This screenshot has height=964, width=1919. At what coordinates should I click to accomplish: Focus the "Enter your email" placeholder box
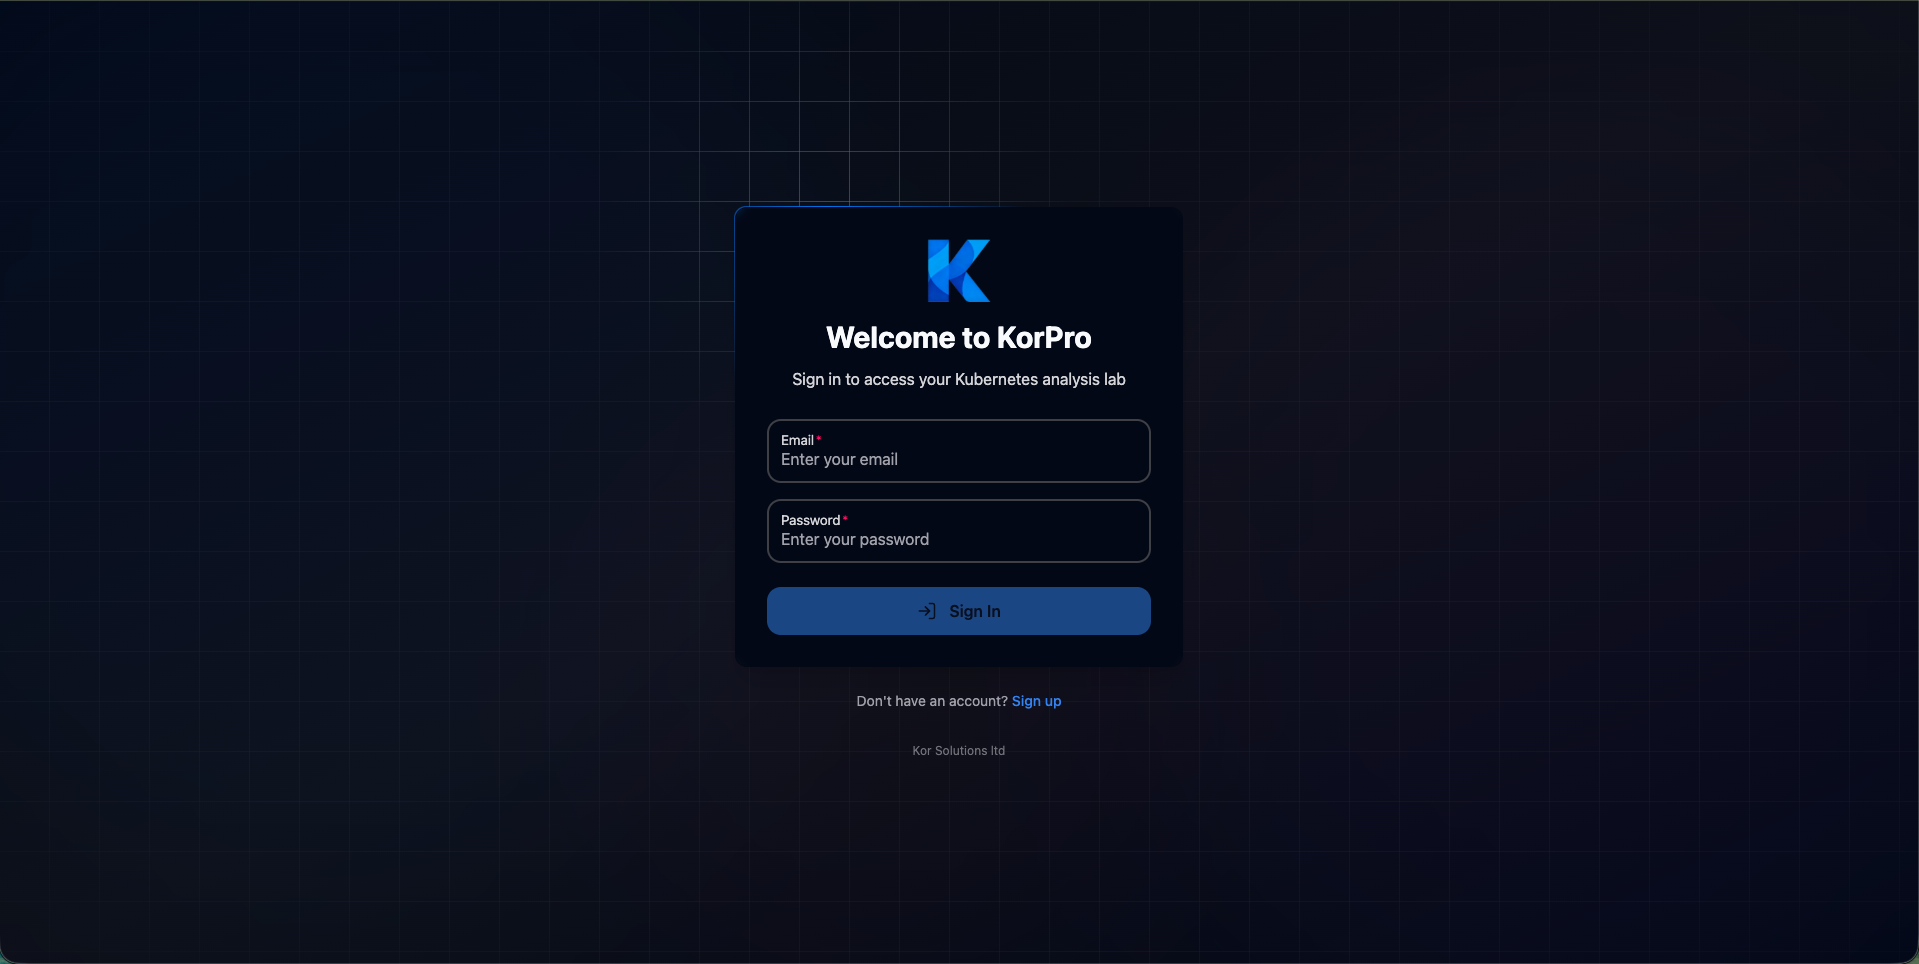(x=957, y=459)
